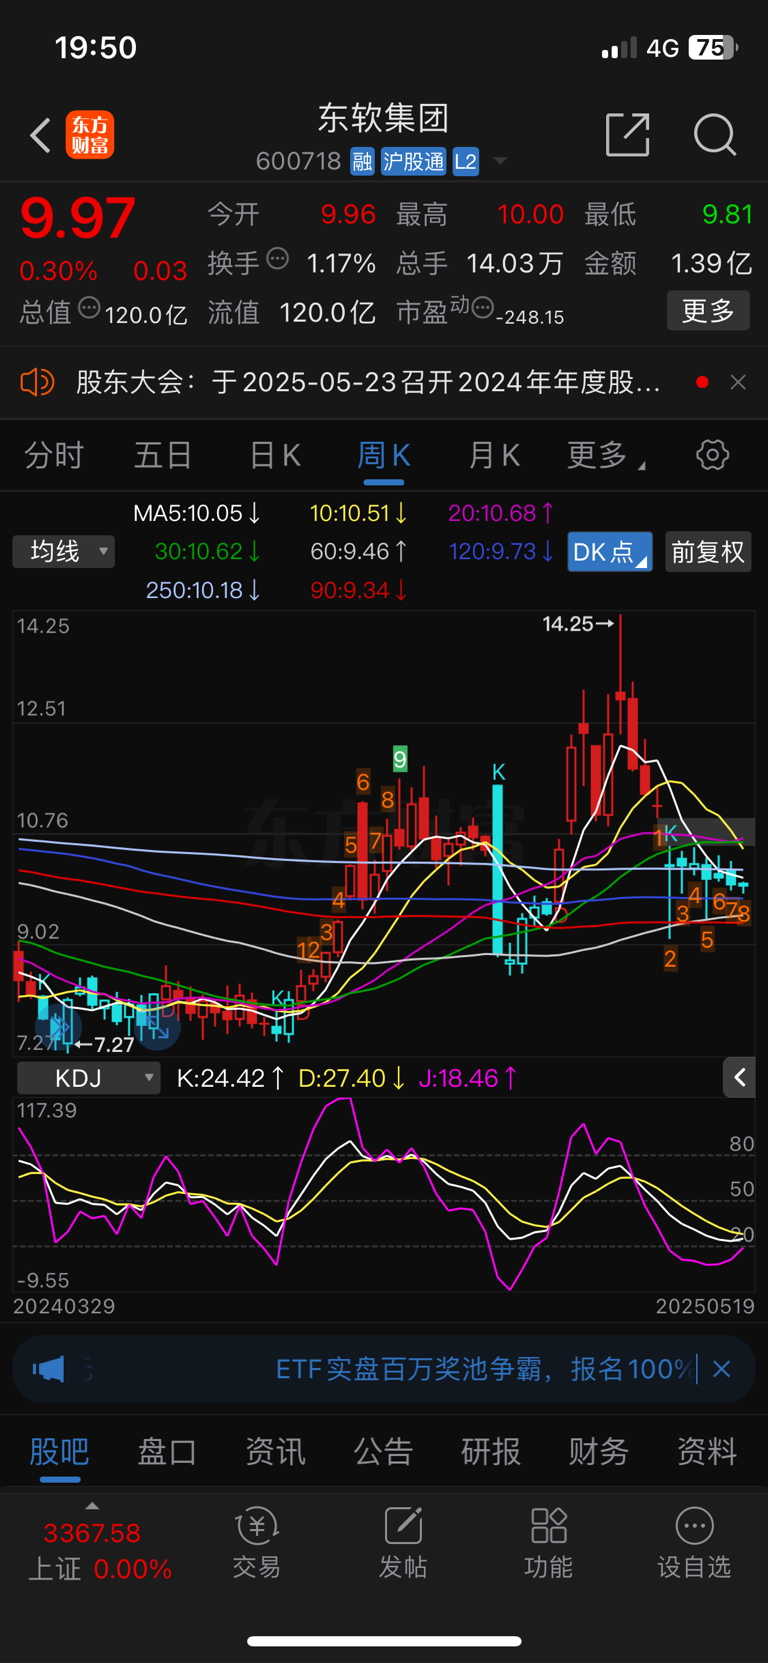
Task: Tap the J:18.46 indicator value
Action: 468,1078
